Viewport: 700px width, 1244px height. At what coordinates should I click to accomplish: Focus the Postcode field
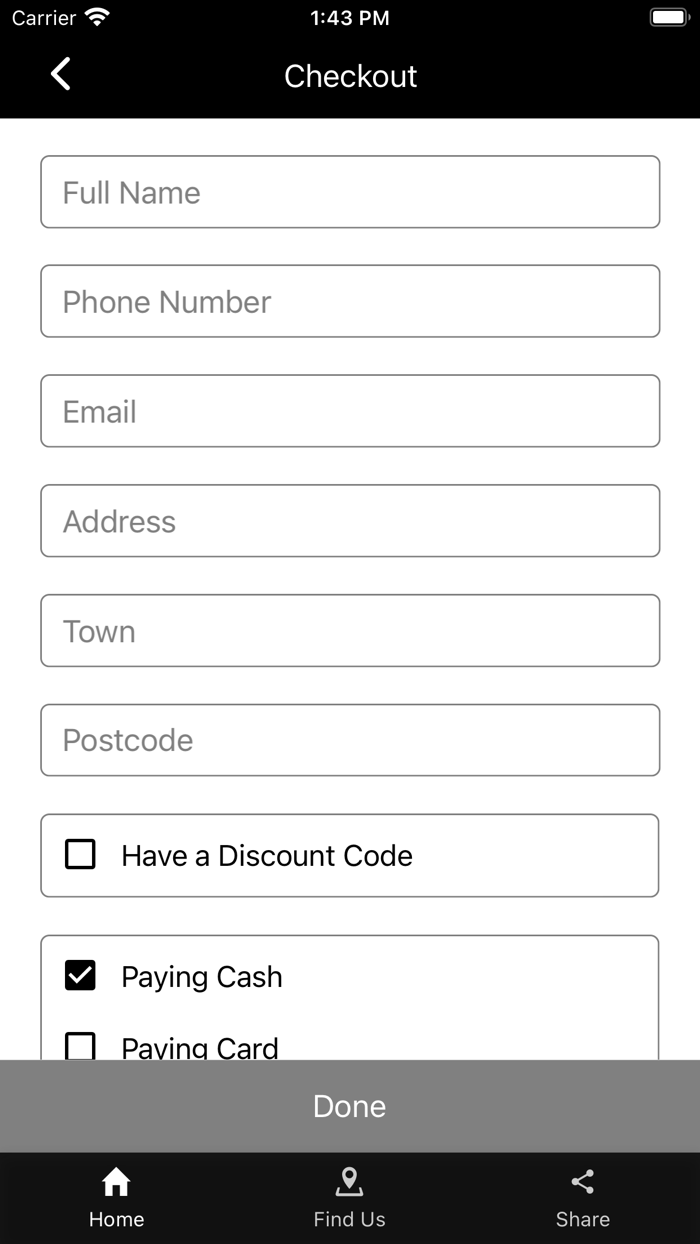click(350, 740)
